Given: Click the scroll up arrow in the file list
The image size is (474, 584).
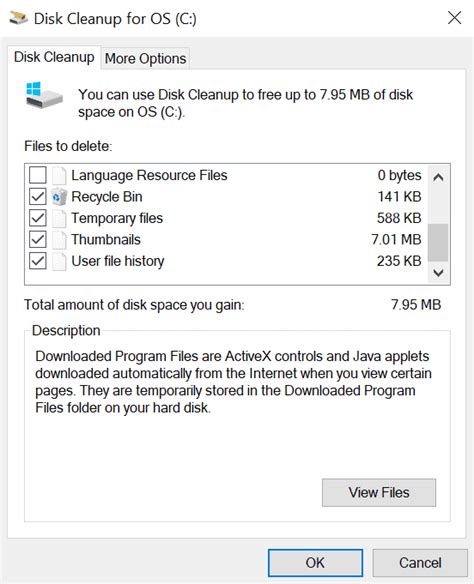Looking at the screenshot, I should 438,177.
